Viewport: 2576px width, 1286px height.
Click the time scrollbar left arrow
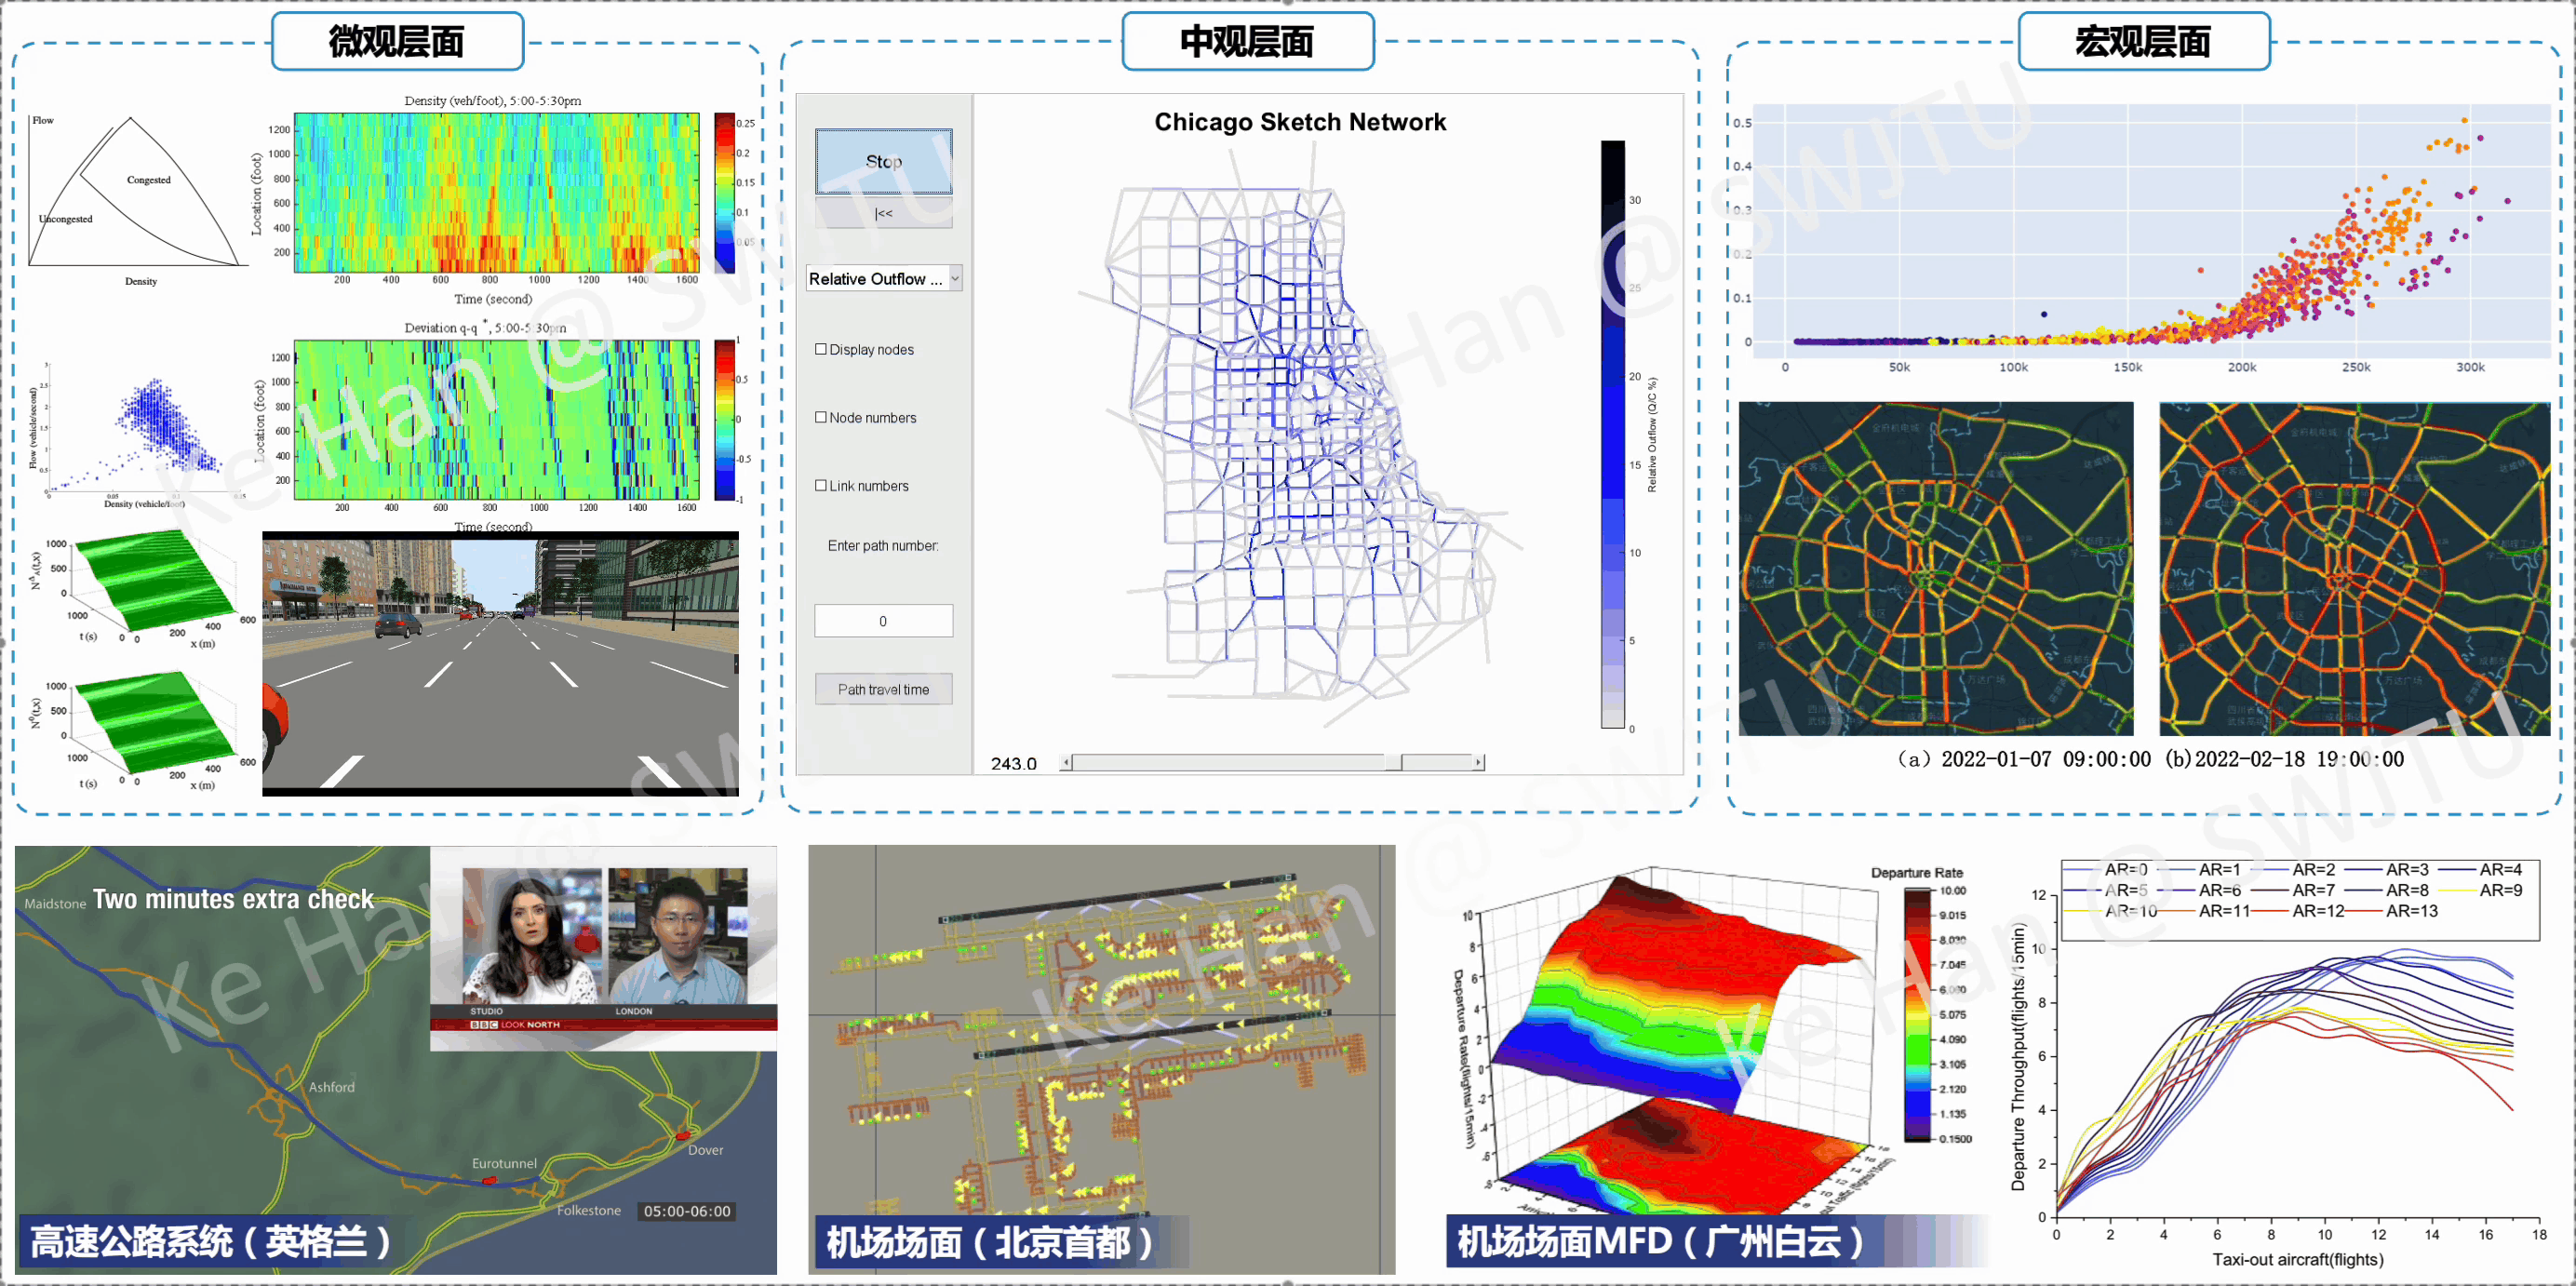click(x=1066, y=763)
